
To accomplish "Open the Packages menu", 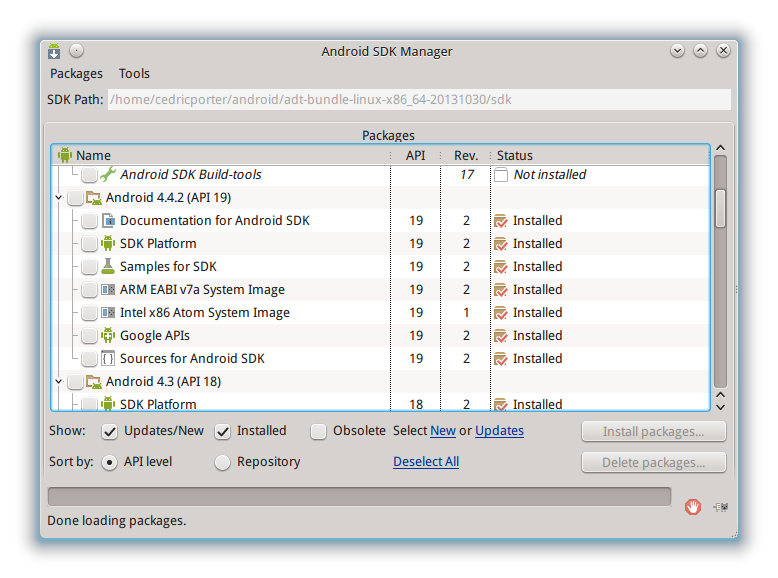I will 76,73.
